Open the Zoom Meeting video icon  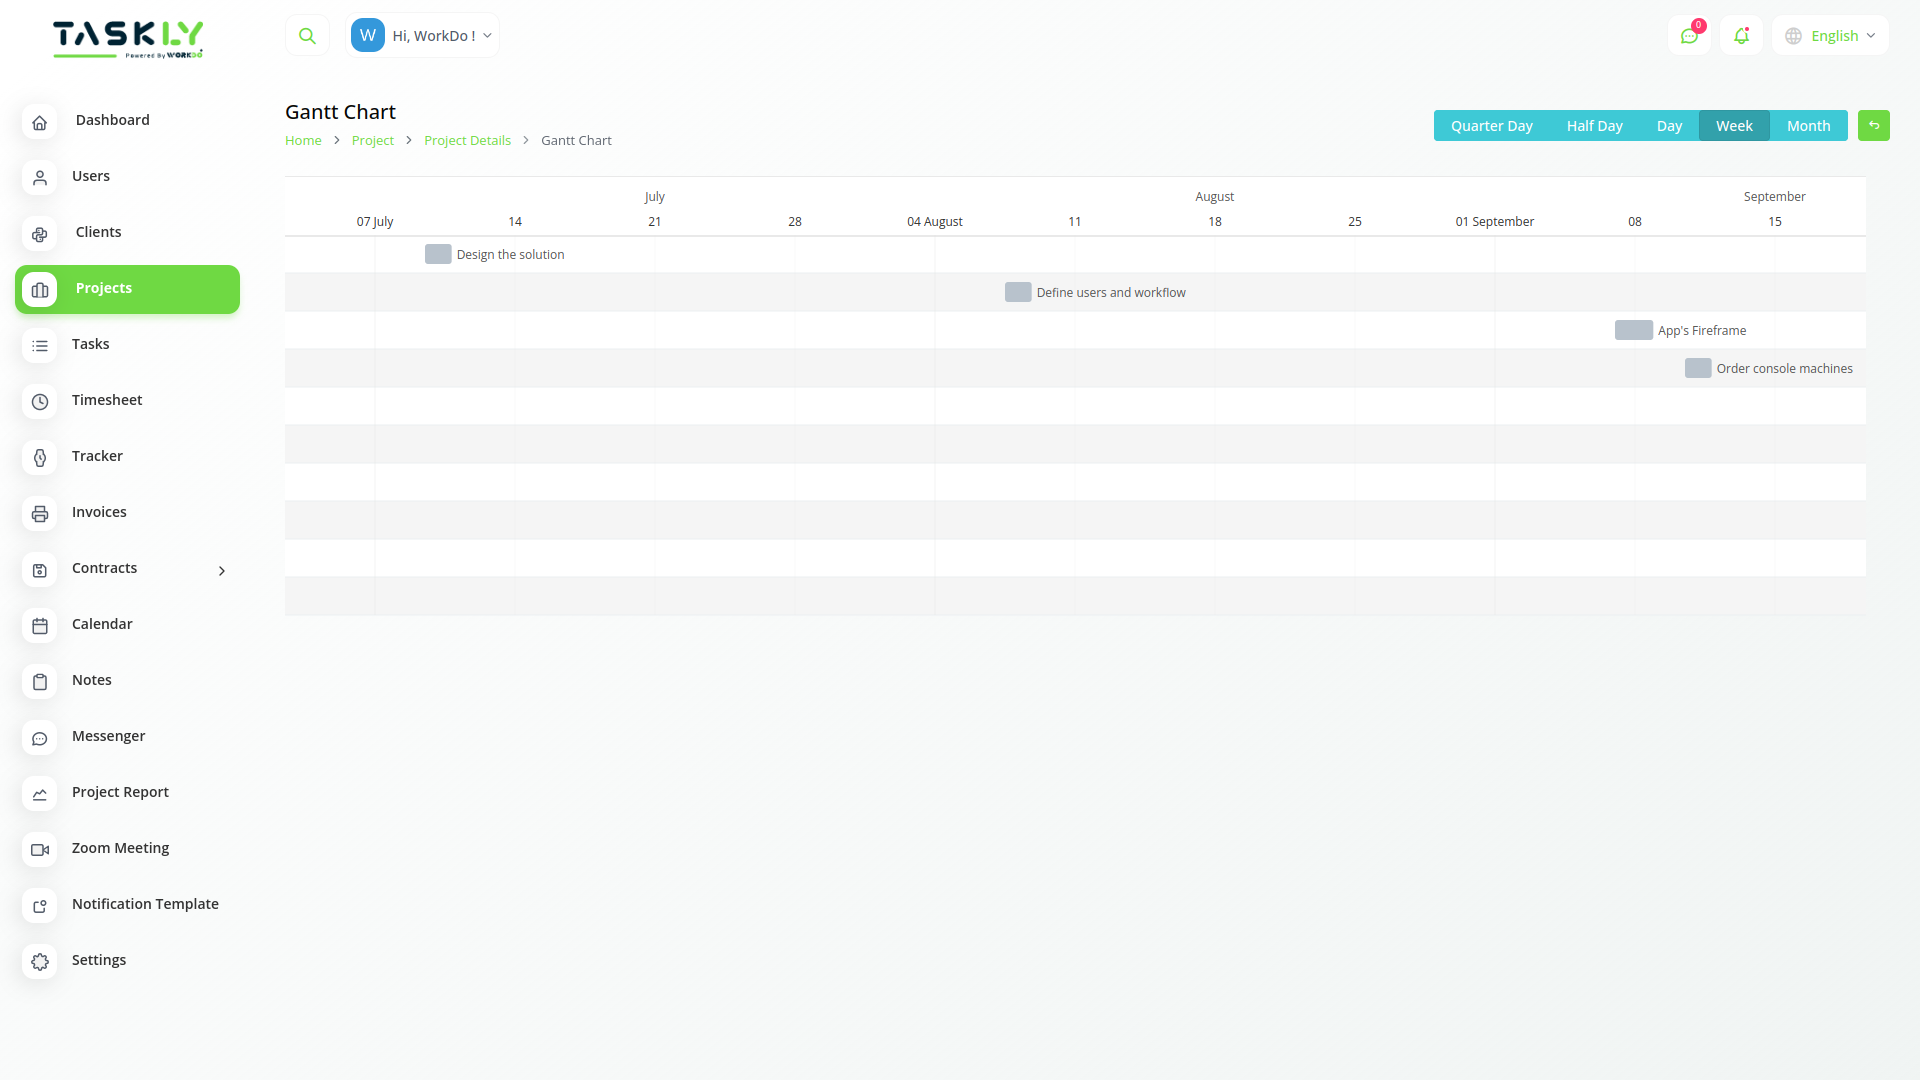point(39,850)
